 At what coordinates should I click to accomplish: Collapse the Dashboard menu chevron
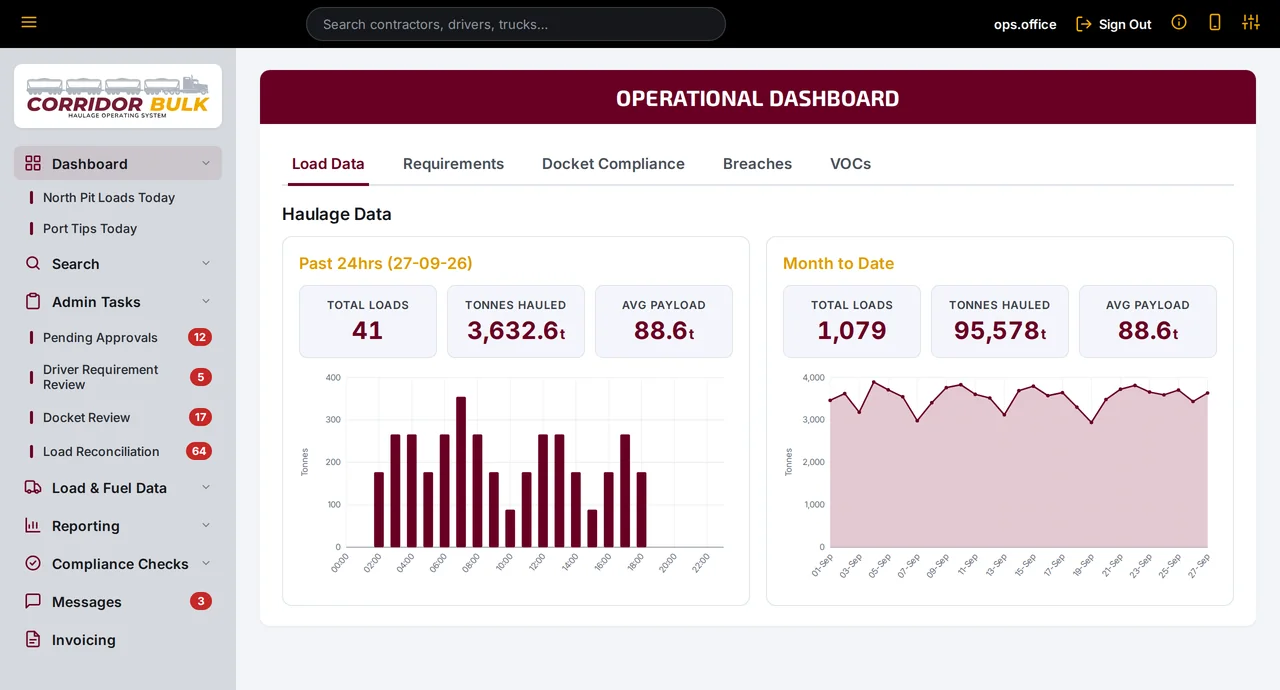[x=206, y=163]
